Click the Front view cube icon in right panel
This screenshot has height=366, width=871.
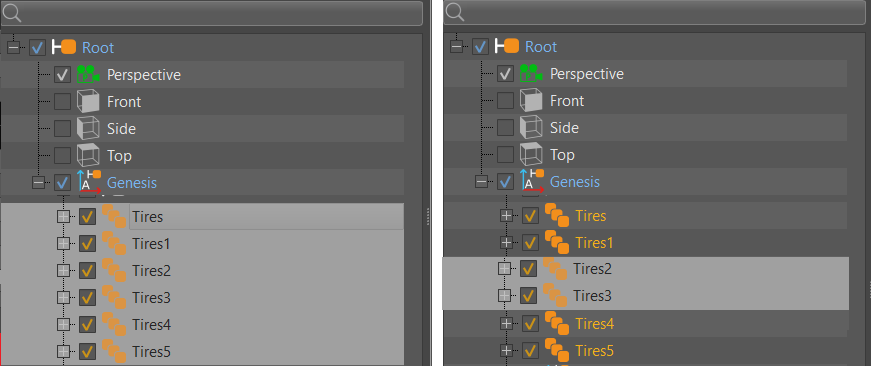point(530,101)
